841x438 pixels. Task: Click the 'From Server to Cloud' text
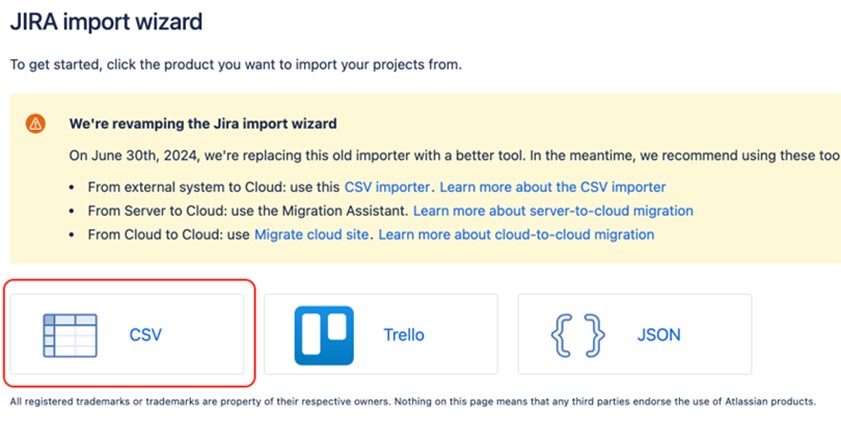click(248, 211)
